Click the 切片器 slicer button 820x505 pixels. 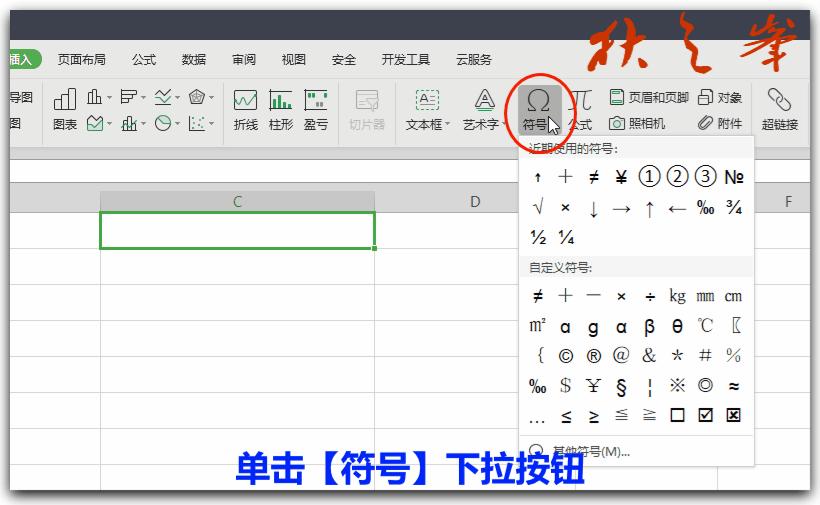point(367,110)
